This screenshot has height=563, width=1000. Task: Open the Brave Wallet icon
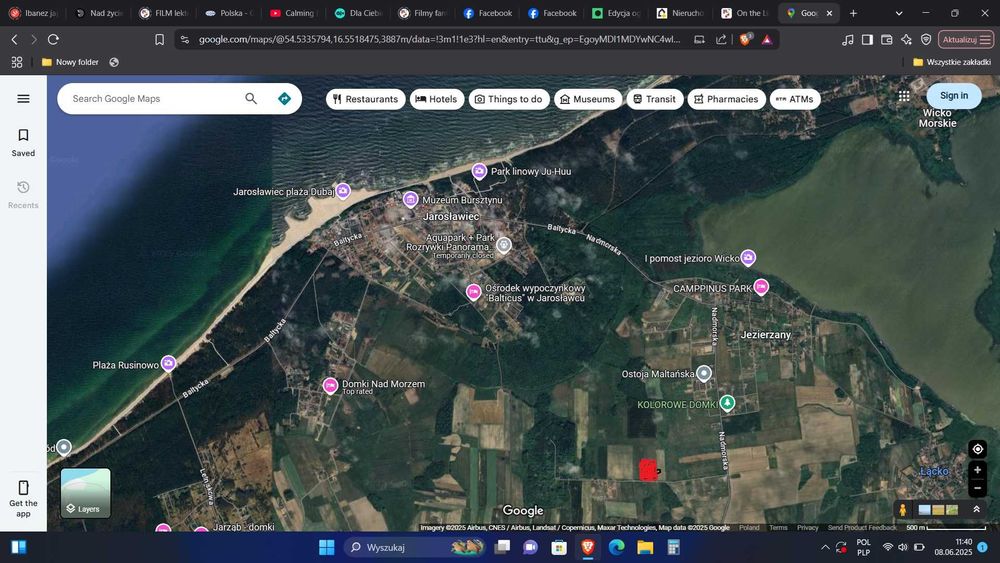(x=886, y=40)
